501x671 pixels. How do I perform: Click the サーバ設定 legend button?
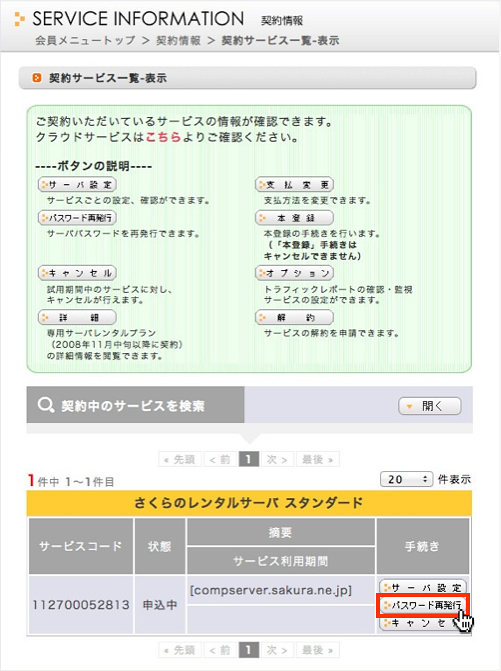click(x=77, y=185)
